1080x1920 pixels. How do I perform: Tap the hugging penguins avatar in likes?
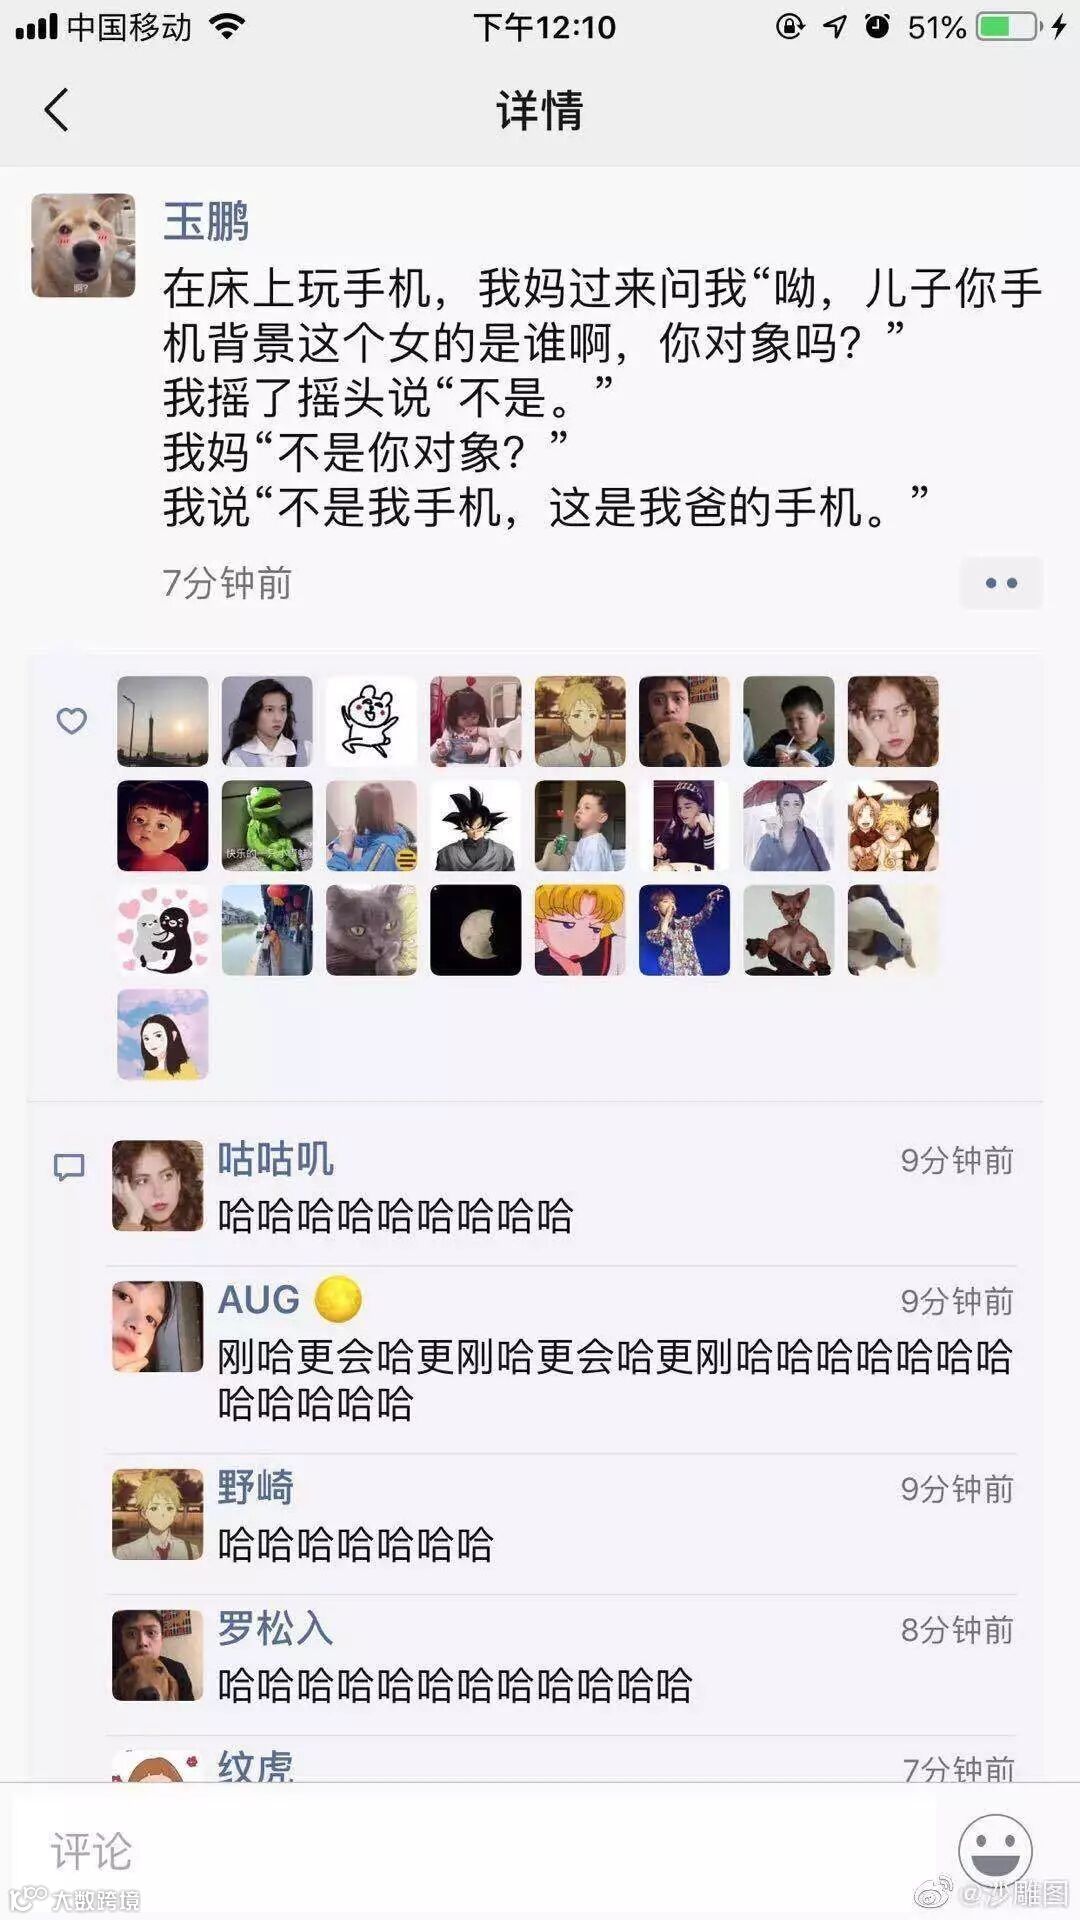point(163,930)
